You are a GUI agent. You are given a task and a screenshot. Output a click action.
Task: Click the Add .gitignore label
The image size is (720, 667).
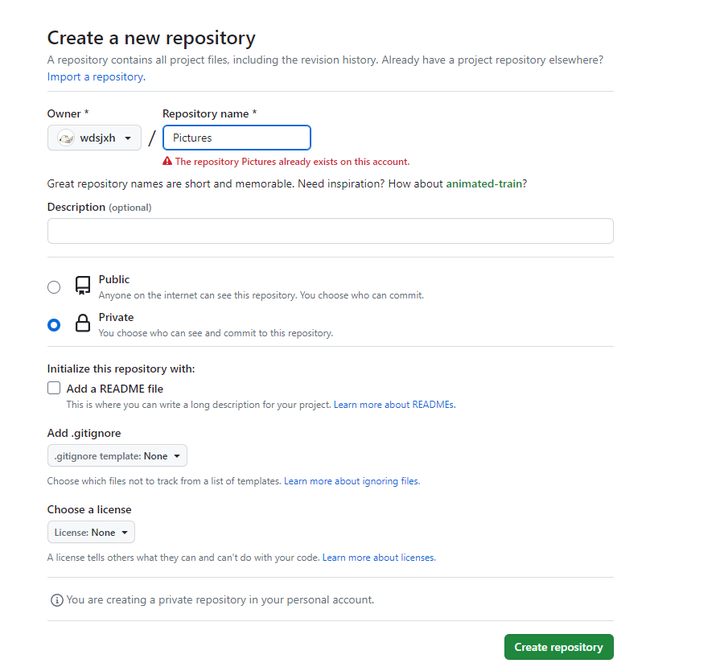(84, 433)
